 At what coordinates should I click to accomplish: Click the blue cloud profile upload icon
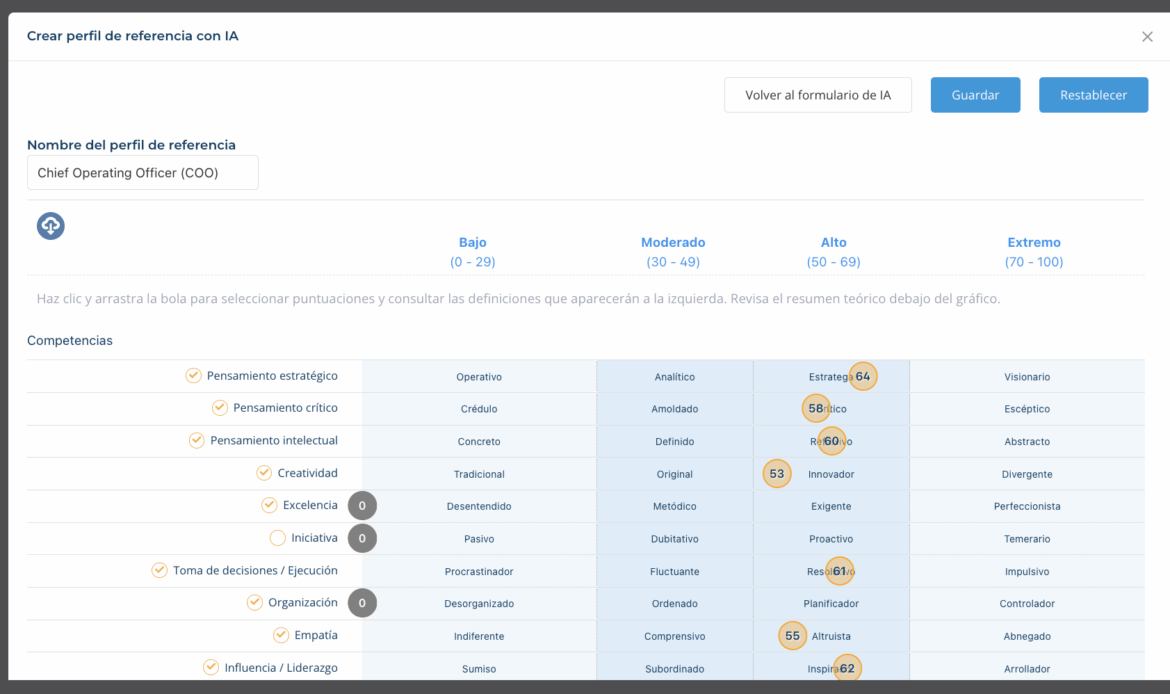coord(50,226)
